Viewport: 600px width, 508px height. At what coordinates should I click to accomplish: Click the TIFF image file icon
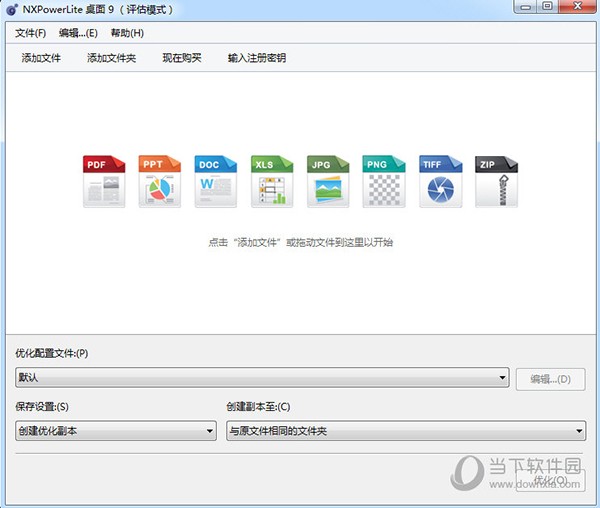[x=440, y=181]
